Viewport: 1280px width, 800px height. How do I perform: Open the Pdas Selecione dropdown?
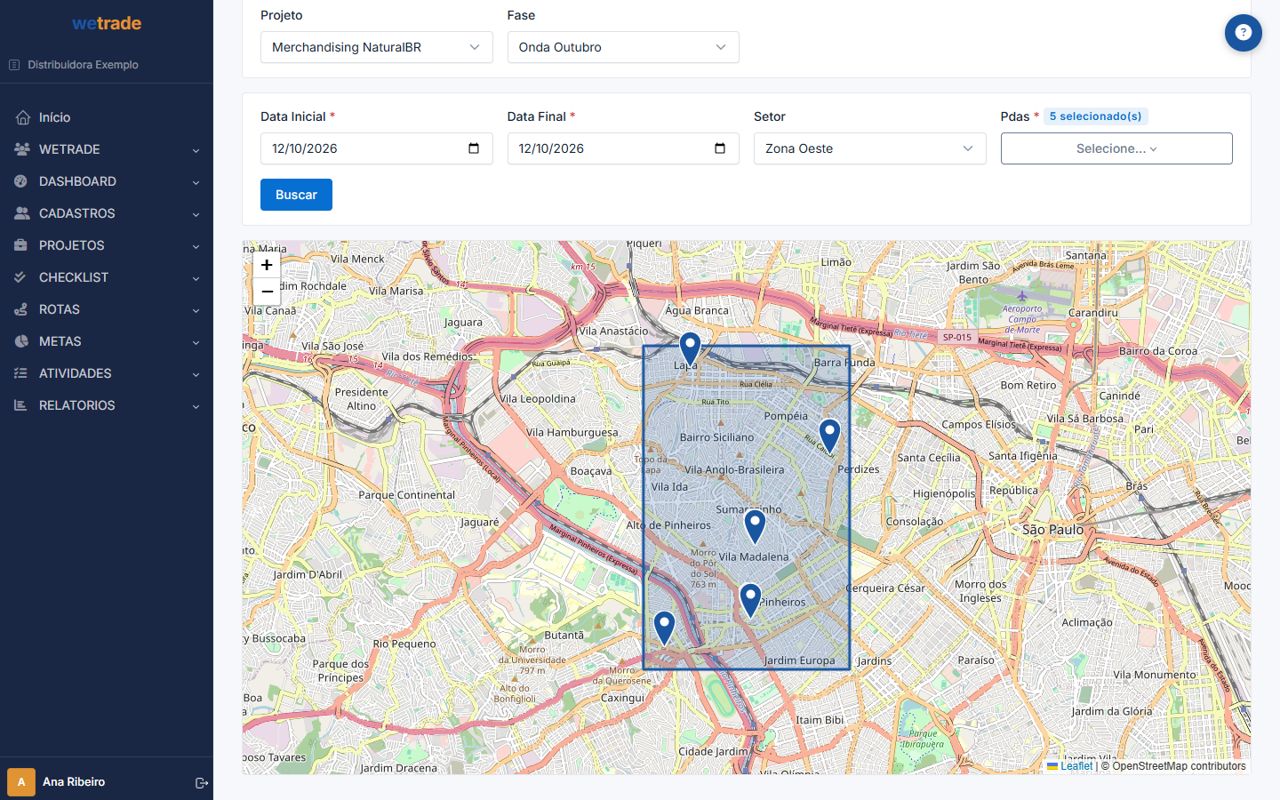[1117, 149]
